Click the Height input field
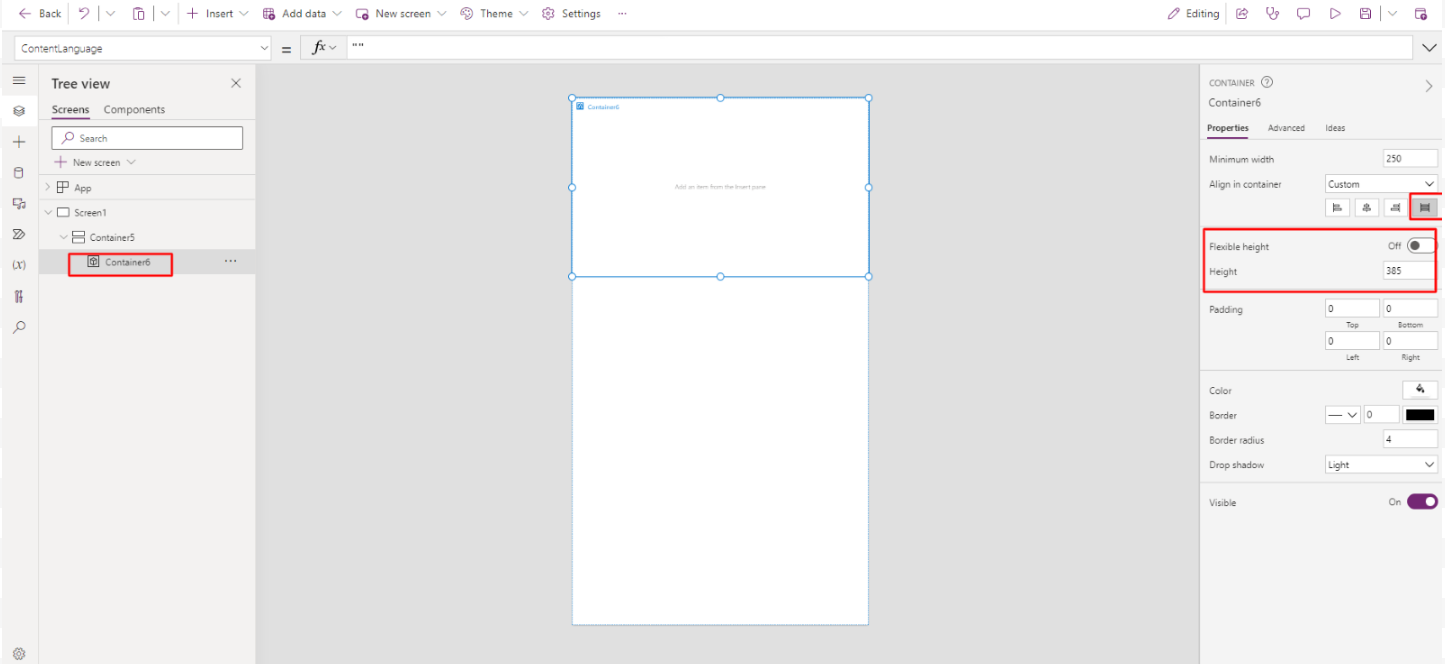The width and height of the screenshot is (1445, 664). pyautogui.click(x=1409, y=271)
